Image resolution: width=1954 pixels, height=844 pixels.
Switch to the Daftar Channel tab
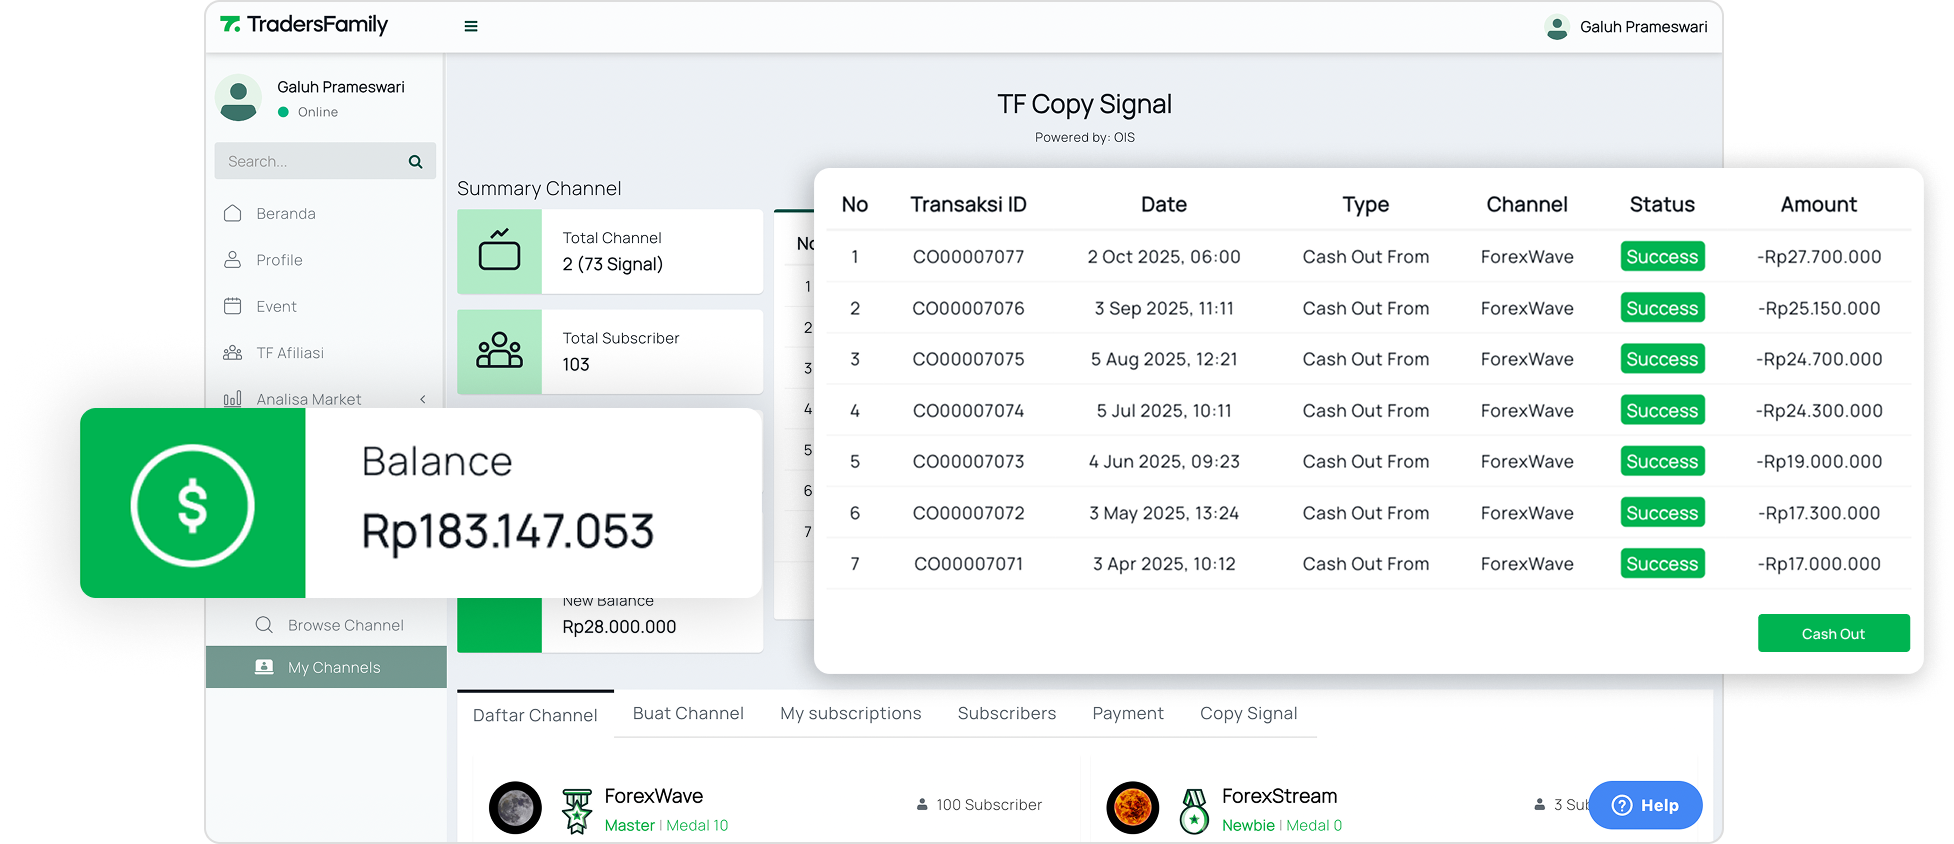pyautogui.click(x=535, y=715)
